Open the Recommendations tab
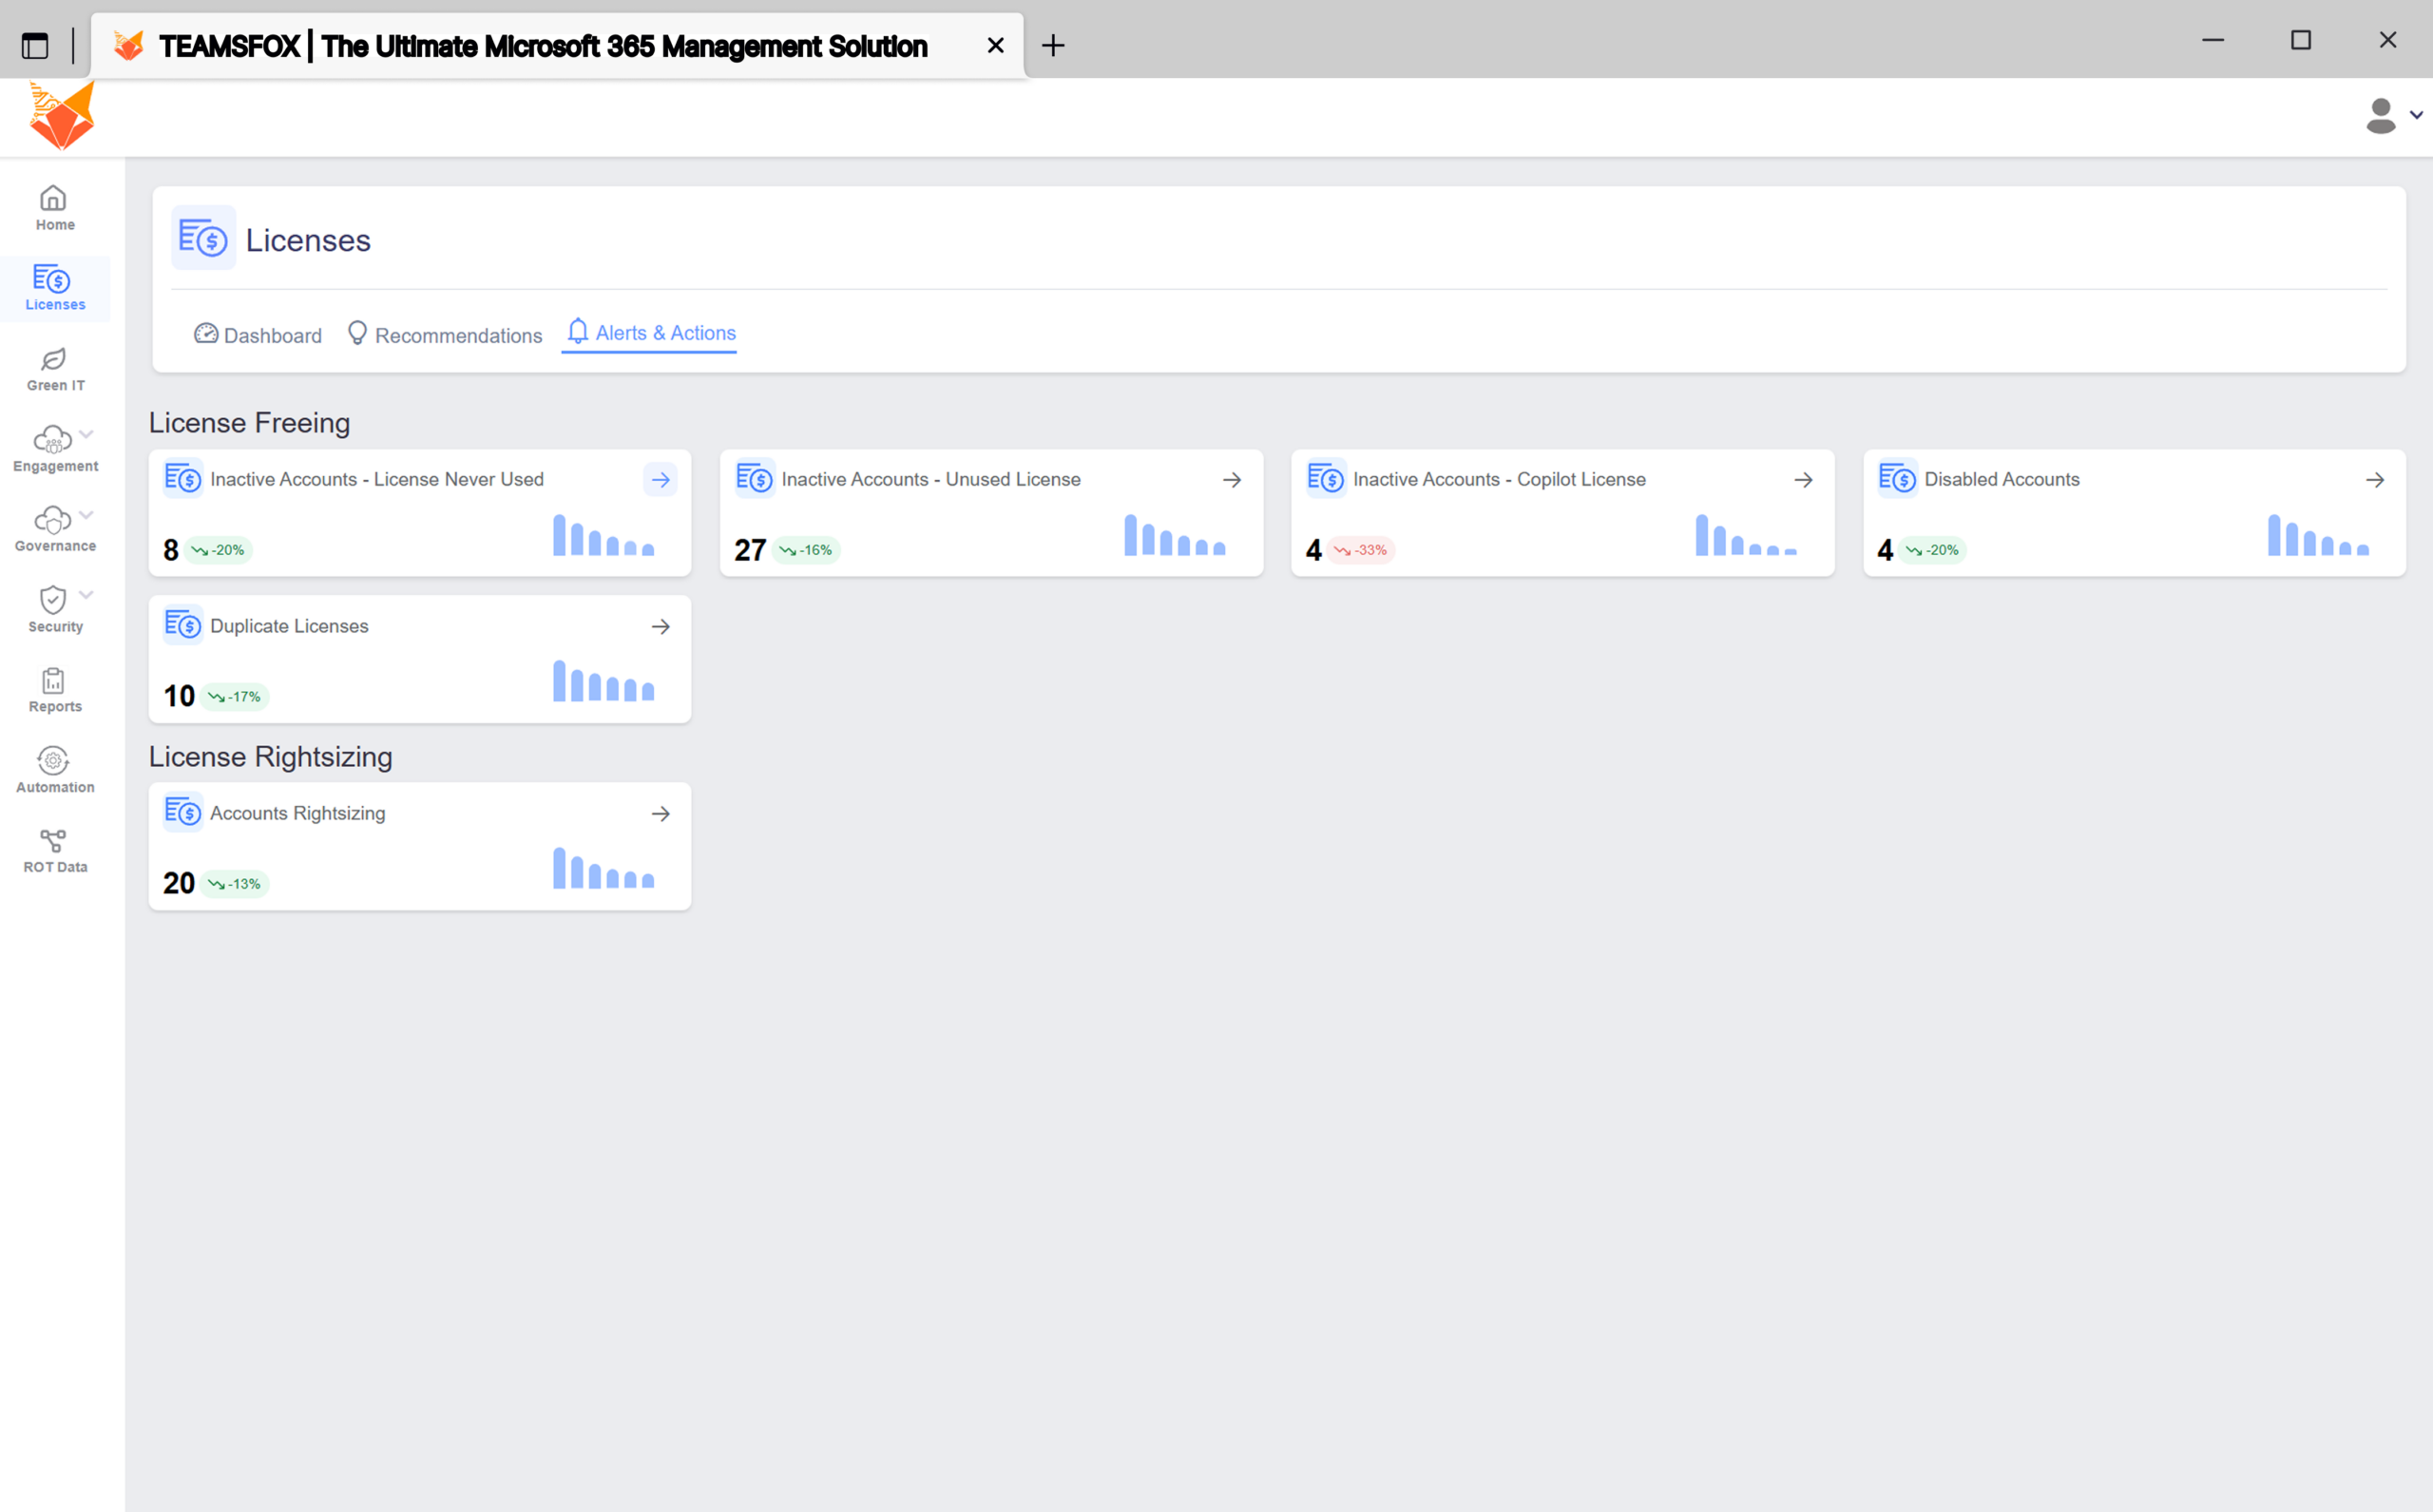This screenshot has width=2433, height=1512. (444, 334)
